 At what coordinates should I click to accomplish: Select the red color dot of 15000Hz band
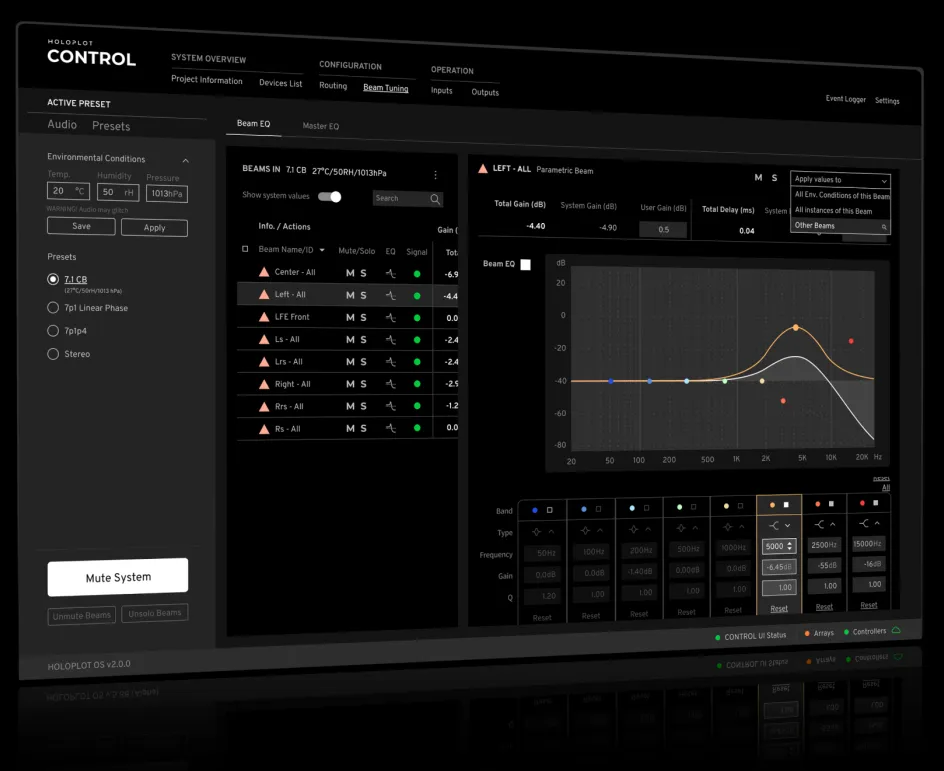(862, 503)
